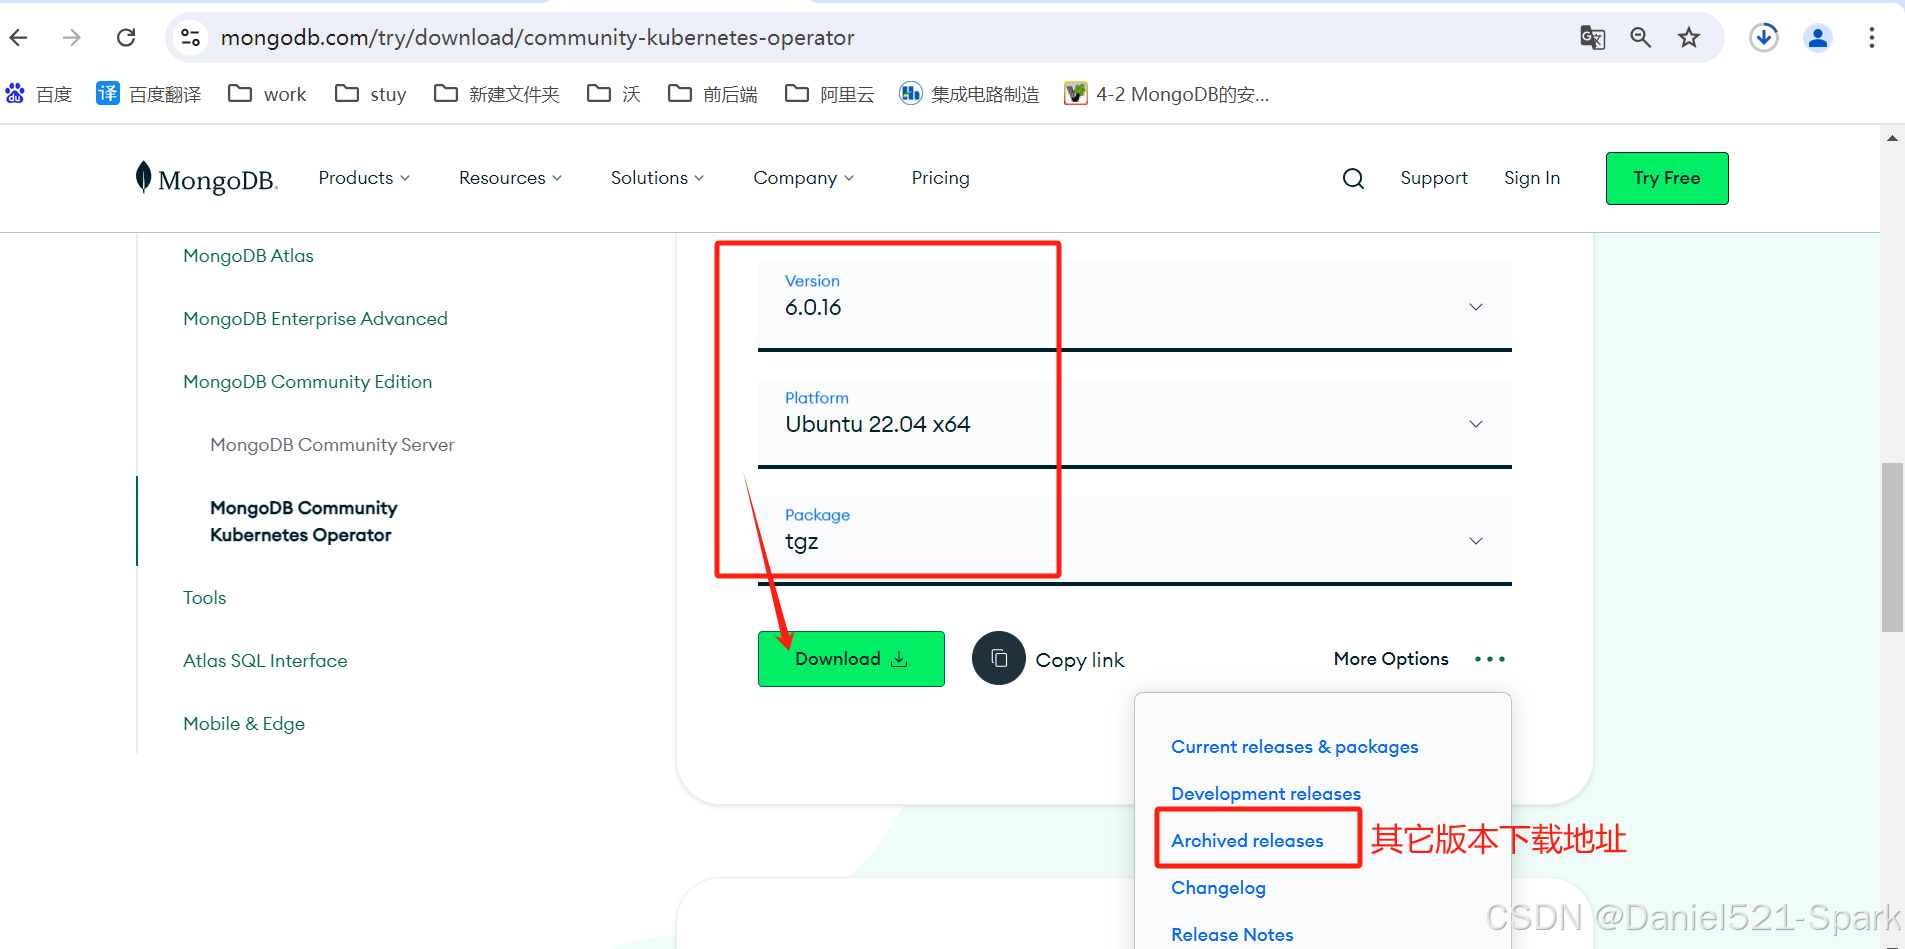The height and width of the screenshot is (949, 1905).
Task: Click the Try Free button
Action: [x=1666, y=178]
